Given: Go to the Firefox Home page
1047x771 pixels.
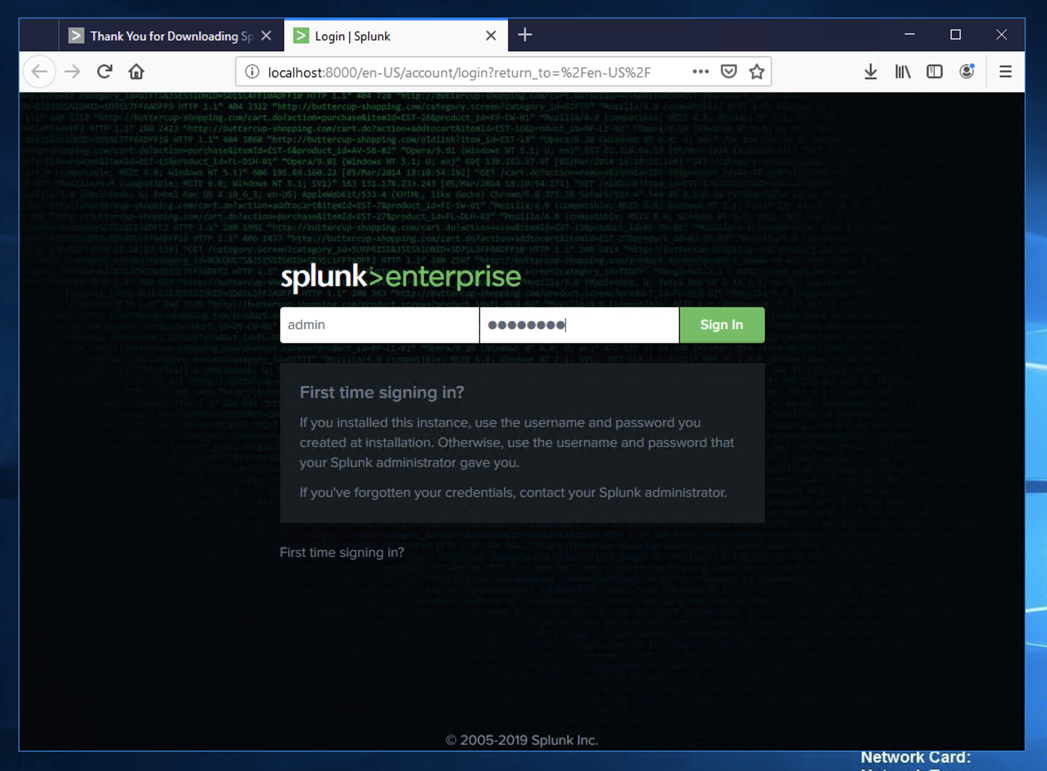Looking at the screenshot, I should [136, 71].
